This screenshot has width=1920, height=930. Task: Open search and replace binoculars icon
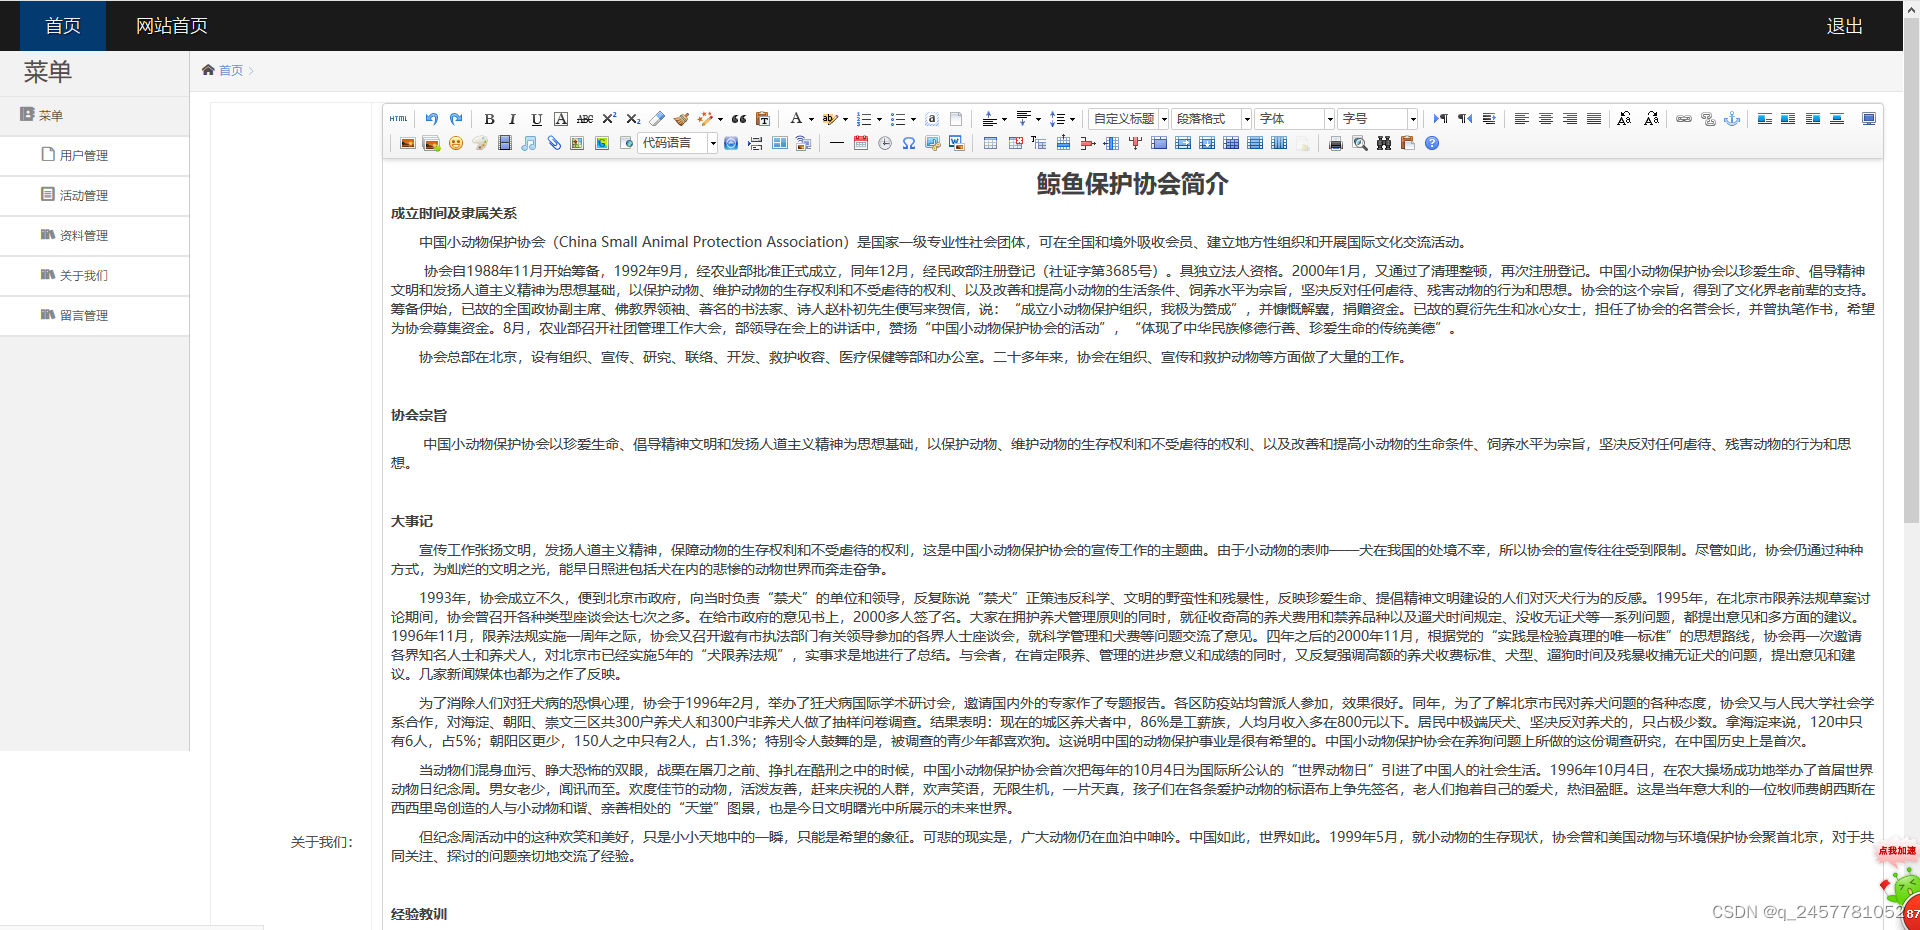[1383, 143]
